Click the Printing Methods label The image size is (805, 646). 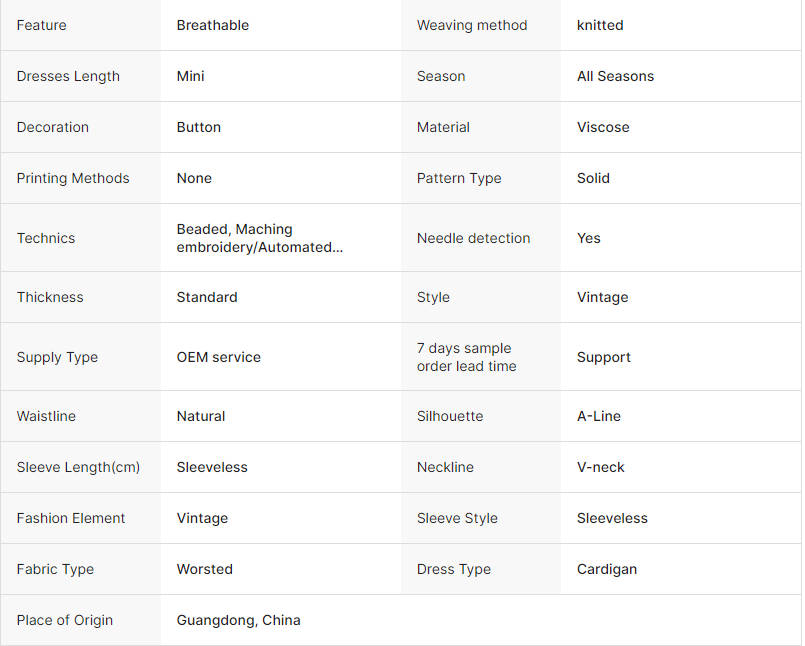(x=73, y=178)
